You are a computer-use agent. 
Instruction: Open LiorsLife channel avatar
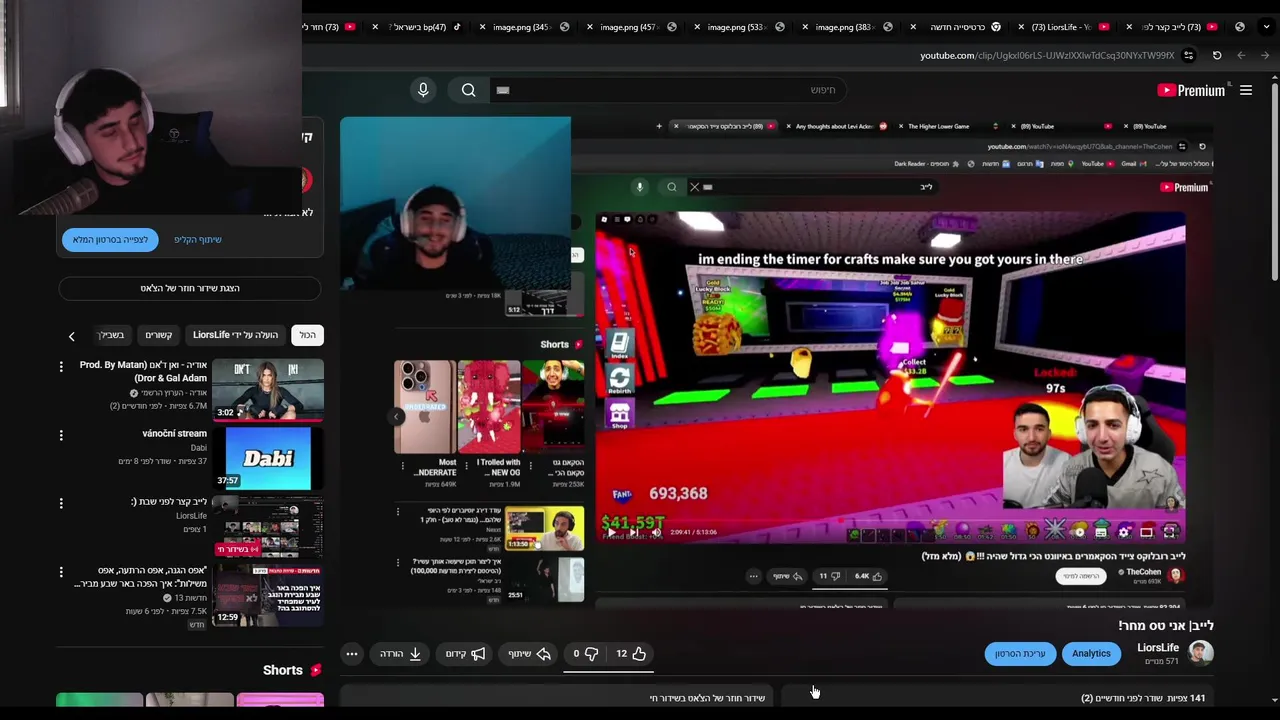pos(1201,652)
